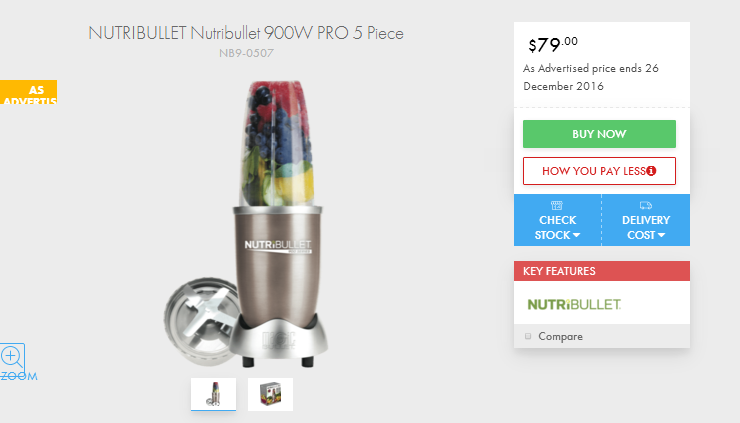This screenshot has height=423, width=740.
Task: Click the Compare label text
Action: click(x=560, y=337)
